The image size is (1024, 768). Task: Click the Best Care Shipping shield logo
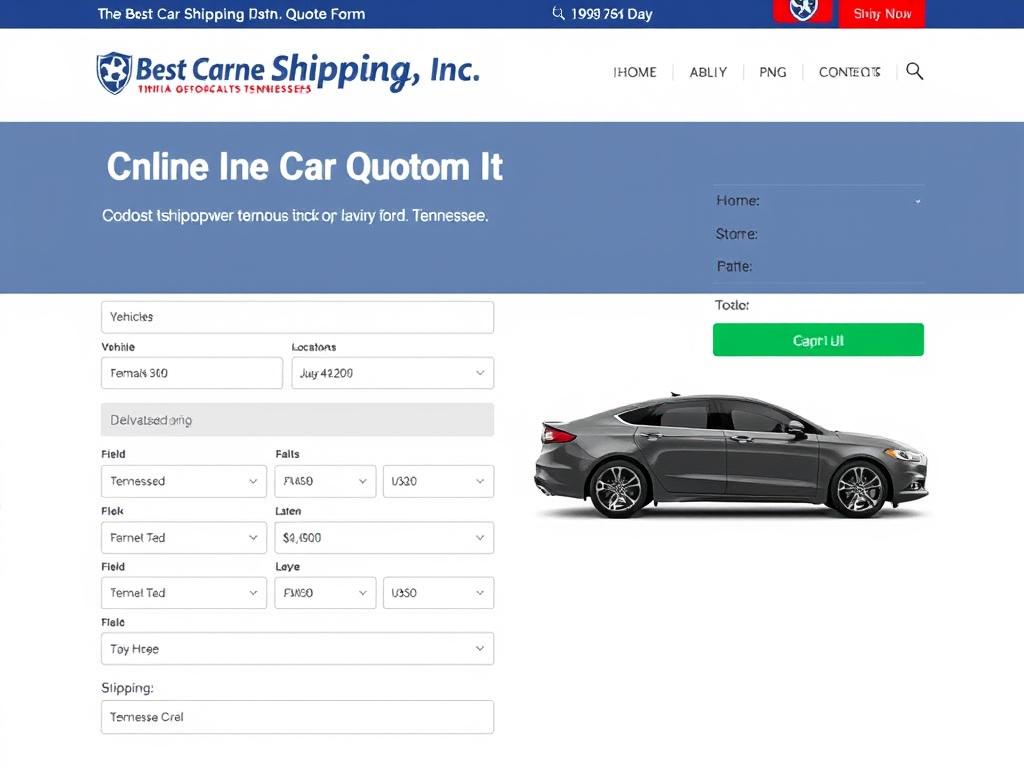coord(113,72)
